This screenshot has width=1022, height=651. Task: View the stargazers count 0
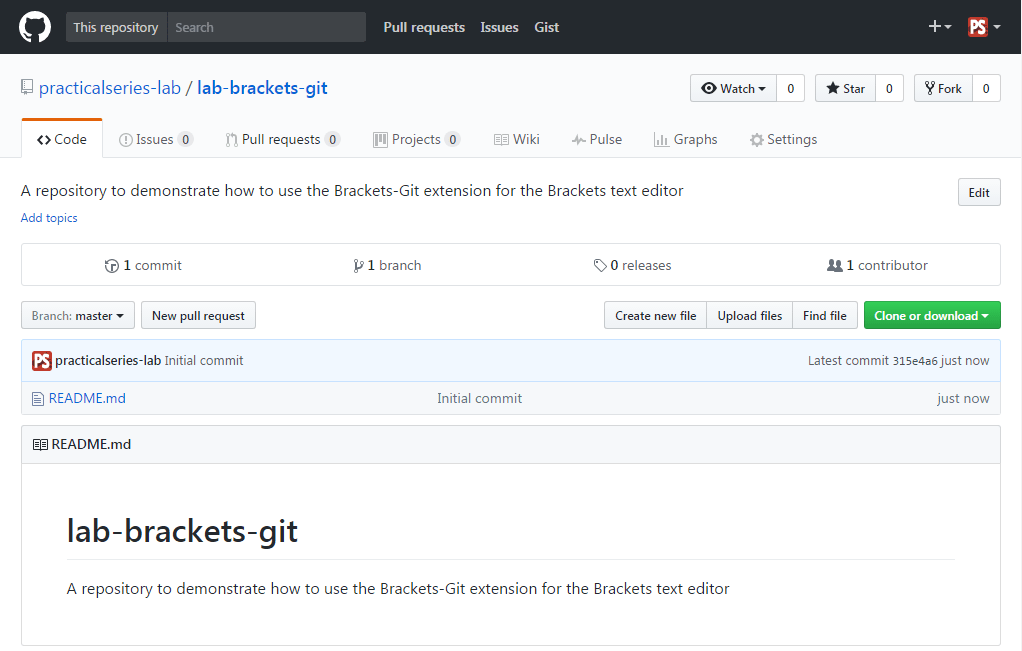click(889, 89)
